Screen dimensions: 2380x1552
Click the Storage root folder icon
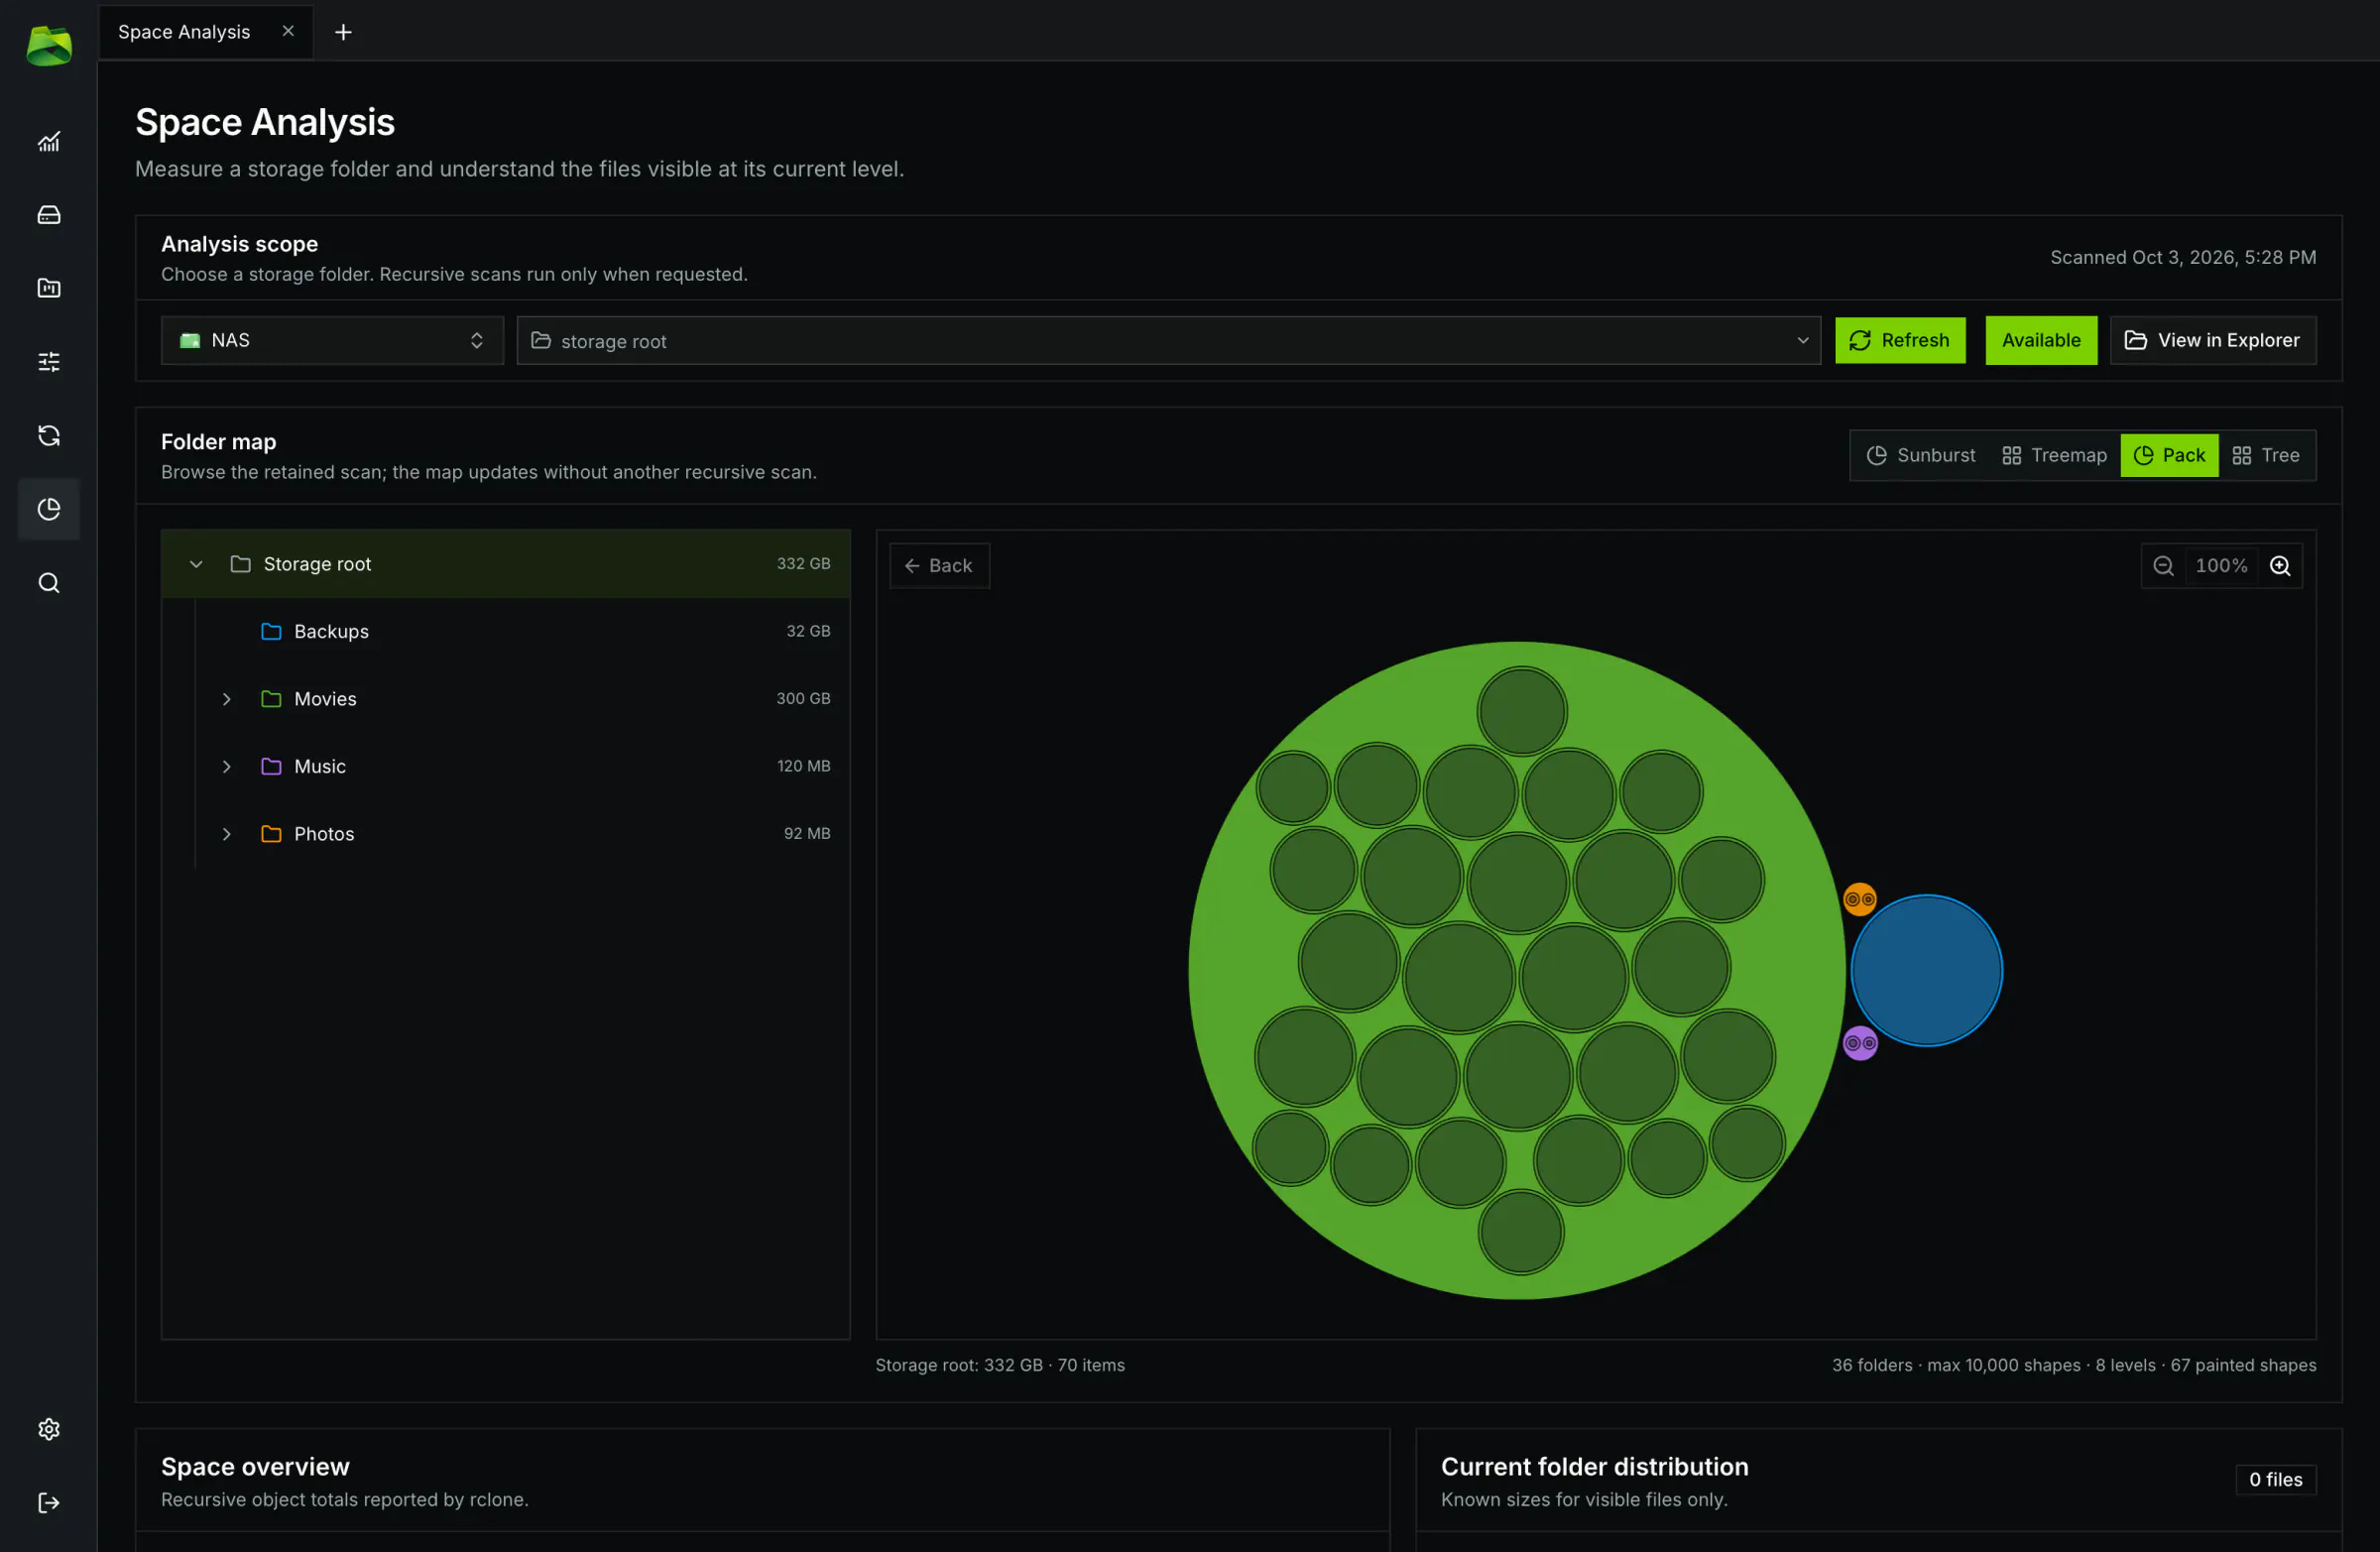(x=240, y=564)
